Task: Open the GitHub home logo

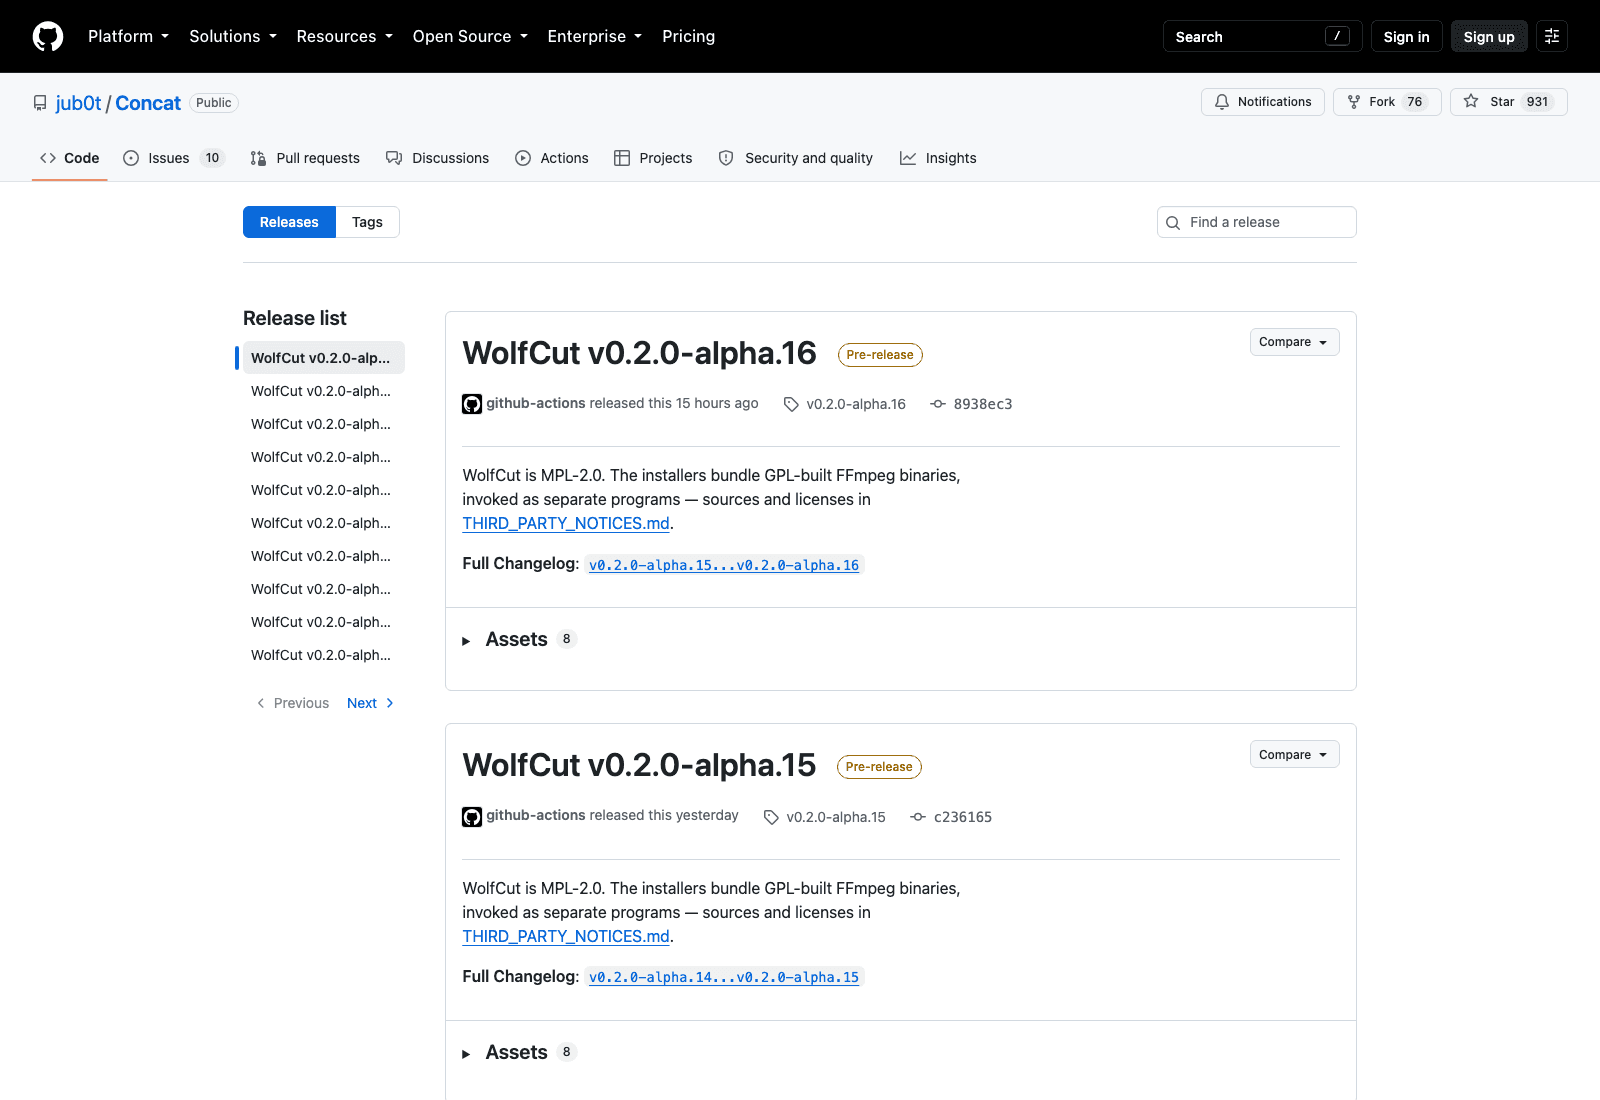Action: tap(48, 36)
